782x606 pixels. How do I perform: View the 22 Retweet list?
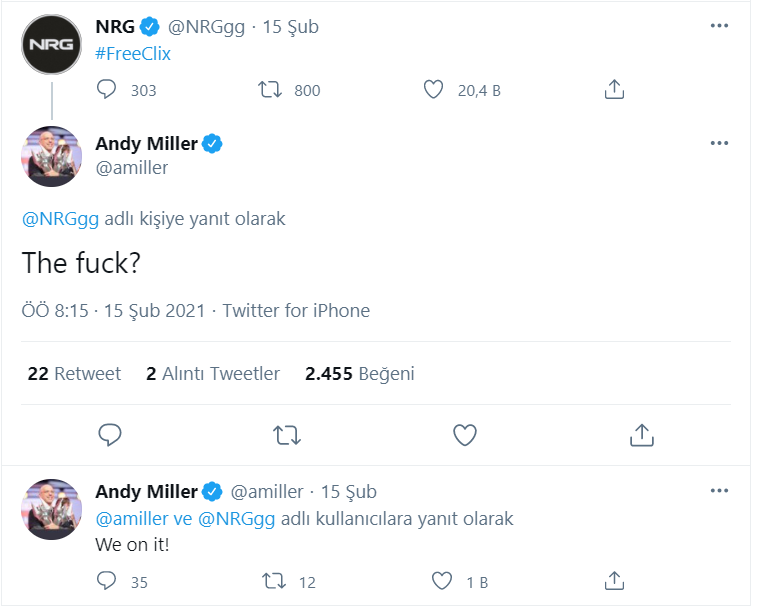tap(74, 374)
